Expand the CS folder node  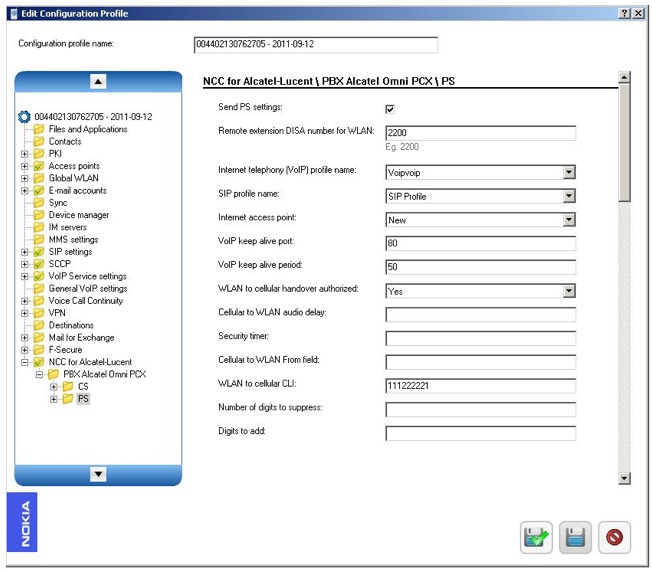[53, 387]
